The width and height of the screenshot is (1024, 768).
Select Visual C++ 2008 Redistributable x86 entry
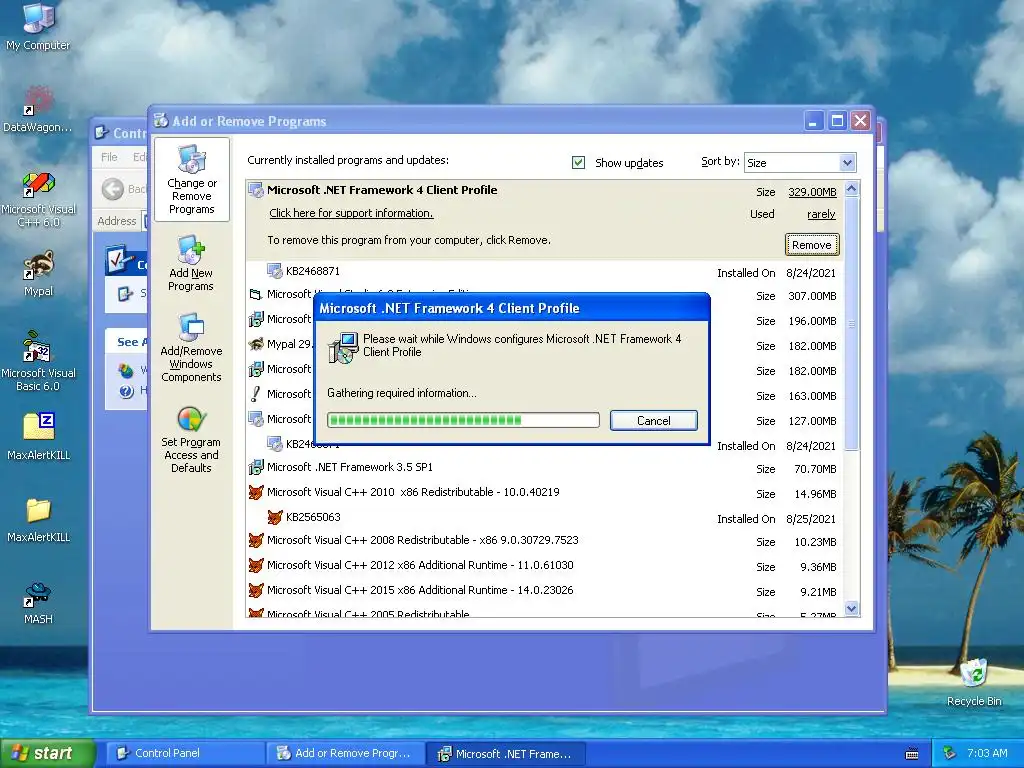pos(543,541)
